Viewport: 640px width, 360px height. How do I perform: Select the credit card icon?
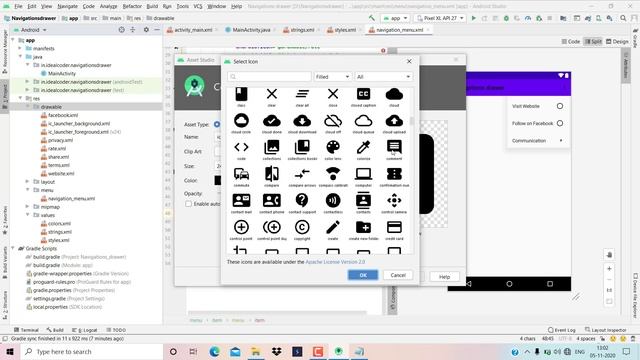[394, 227]
